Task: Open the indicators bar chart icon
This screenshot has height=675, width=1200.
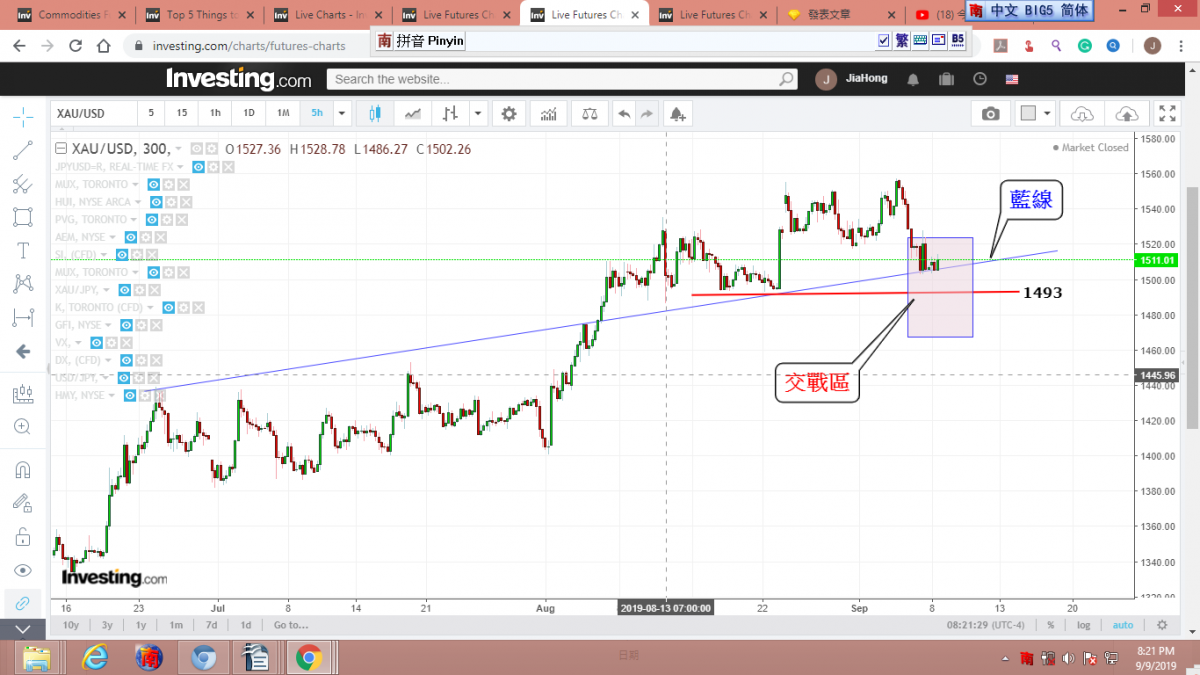Action: coord(548,114)
